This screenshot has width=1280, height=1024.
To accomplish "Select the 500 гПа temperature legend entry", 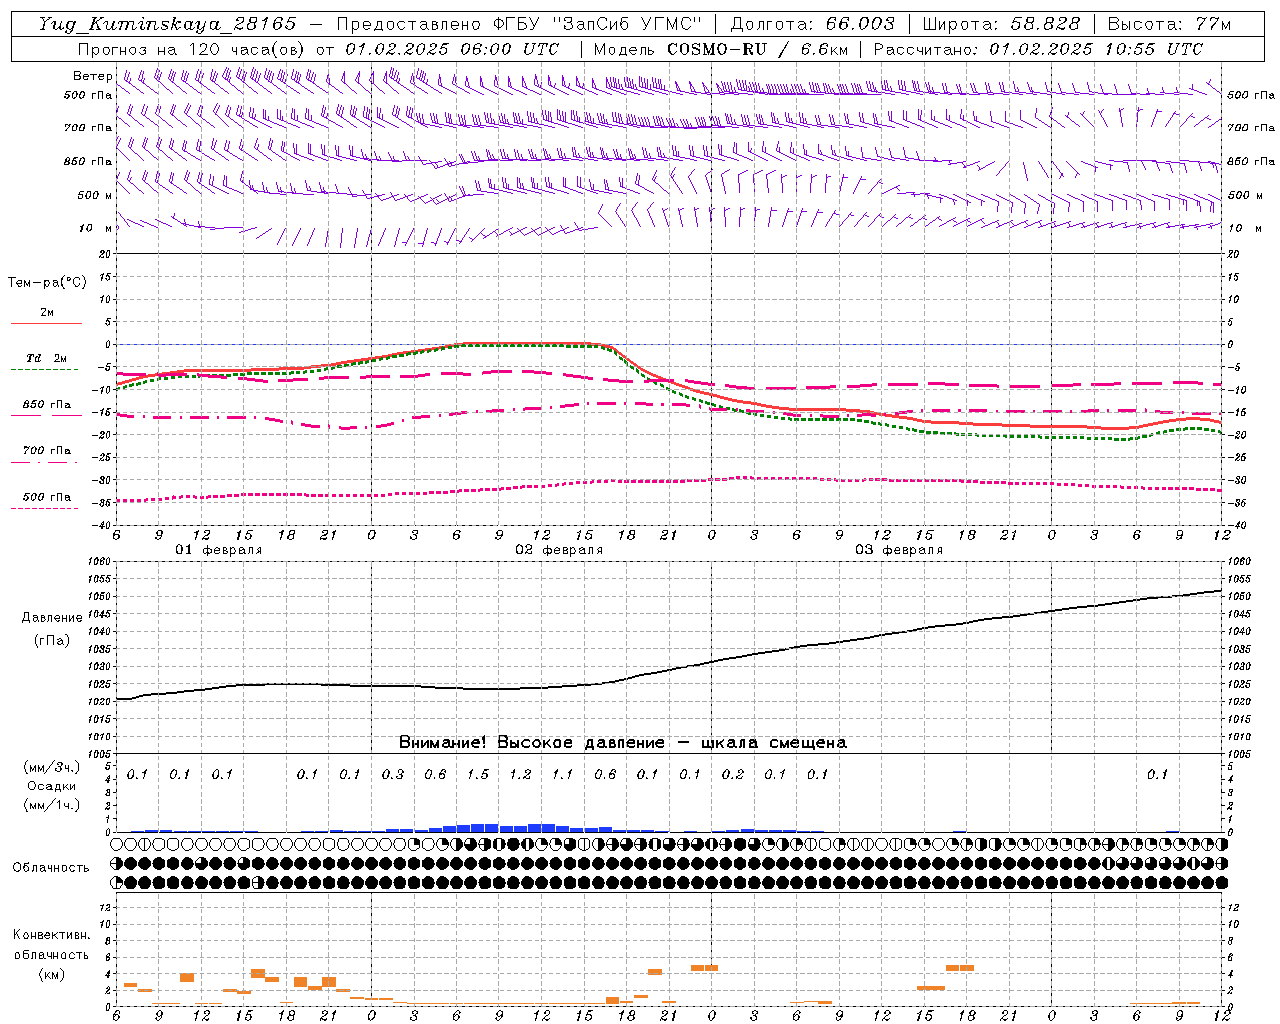I will coord(46,497).
